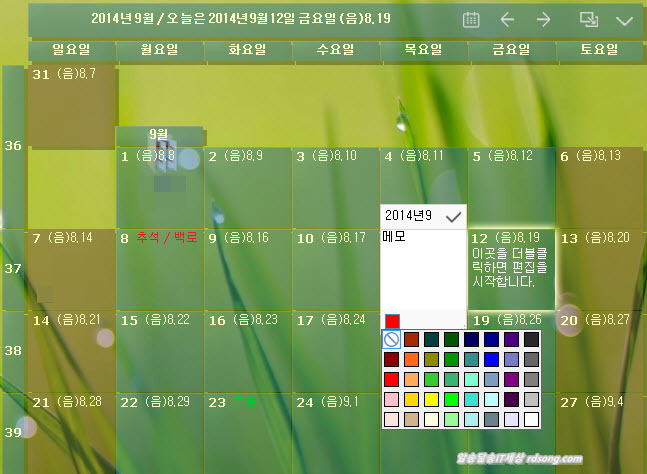
Task: Select week number 37 in left column
Action: pyautogui.click(x=13, y=269)
